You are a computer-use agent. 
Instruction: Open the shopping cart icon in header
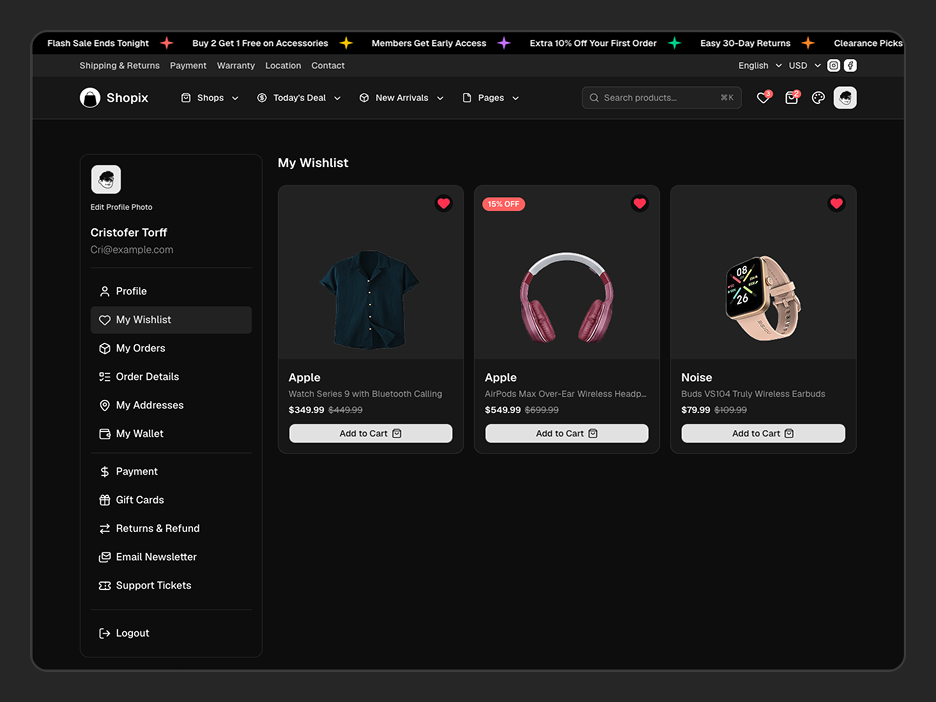click(792, 98)
